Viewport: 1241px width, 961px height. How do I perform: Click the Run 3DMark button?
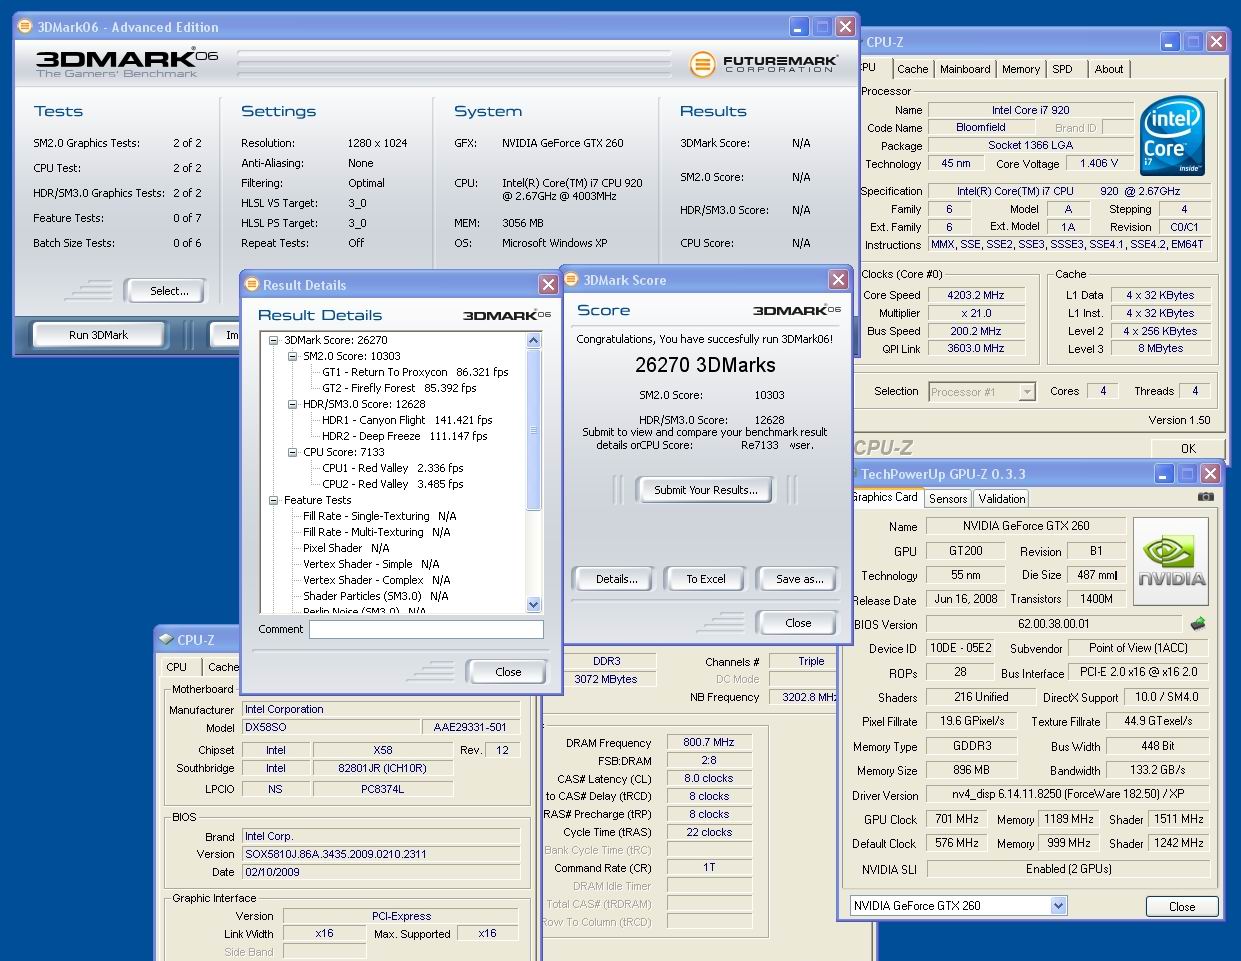(x=98, y=335)
